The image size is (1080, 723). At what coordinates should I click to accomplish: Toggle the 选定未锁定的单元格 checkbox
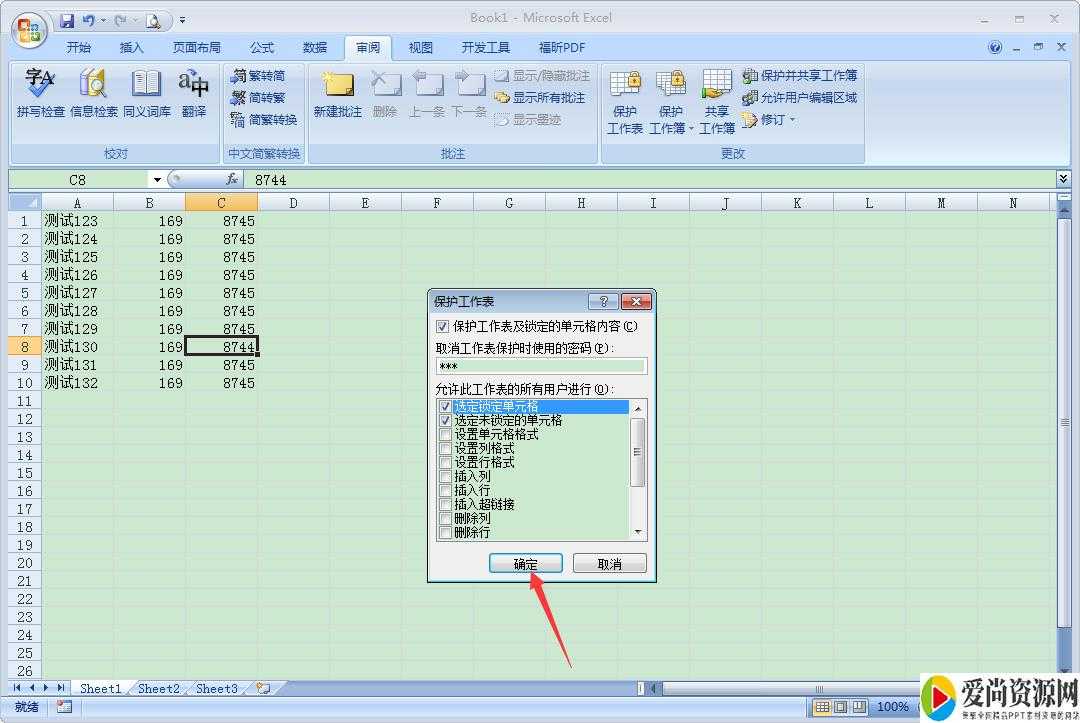(x=446, y=421)
